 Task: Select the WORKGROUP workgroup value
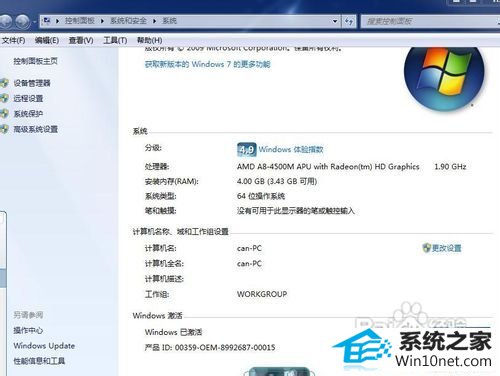pos(262,294)
